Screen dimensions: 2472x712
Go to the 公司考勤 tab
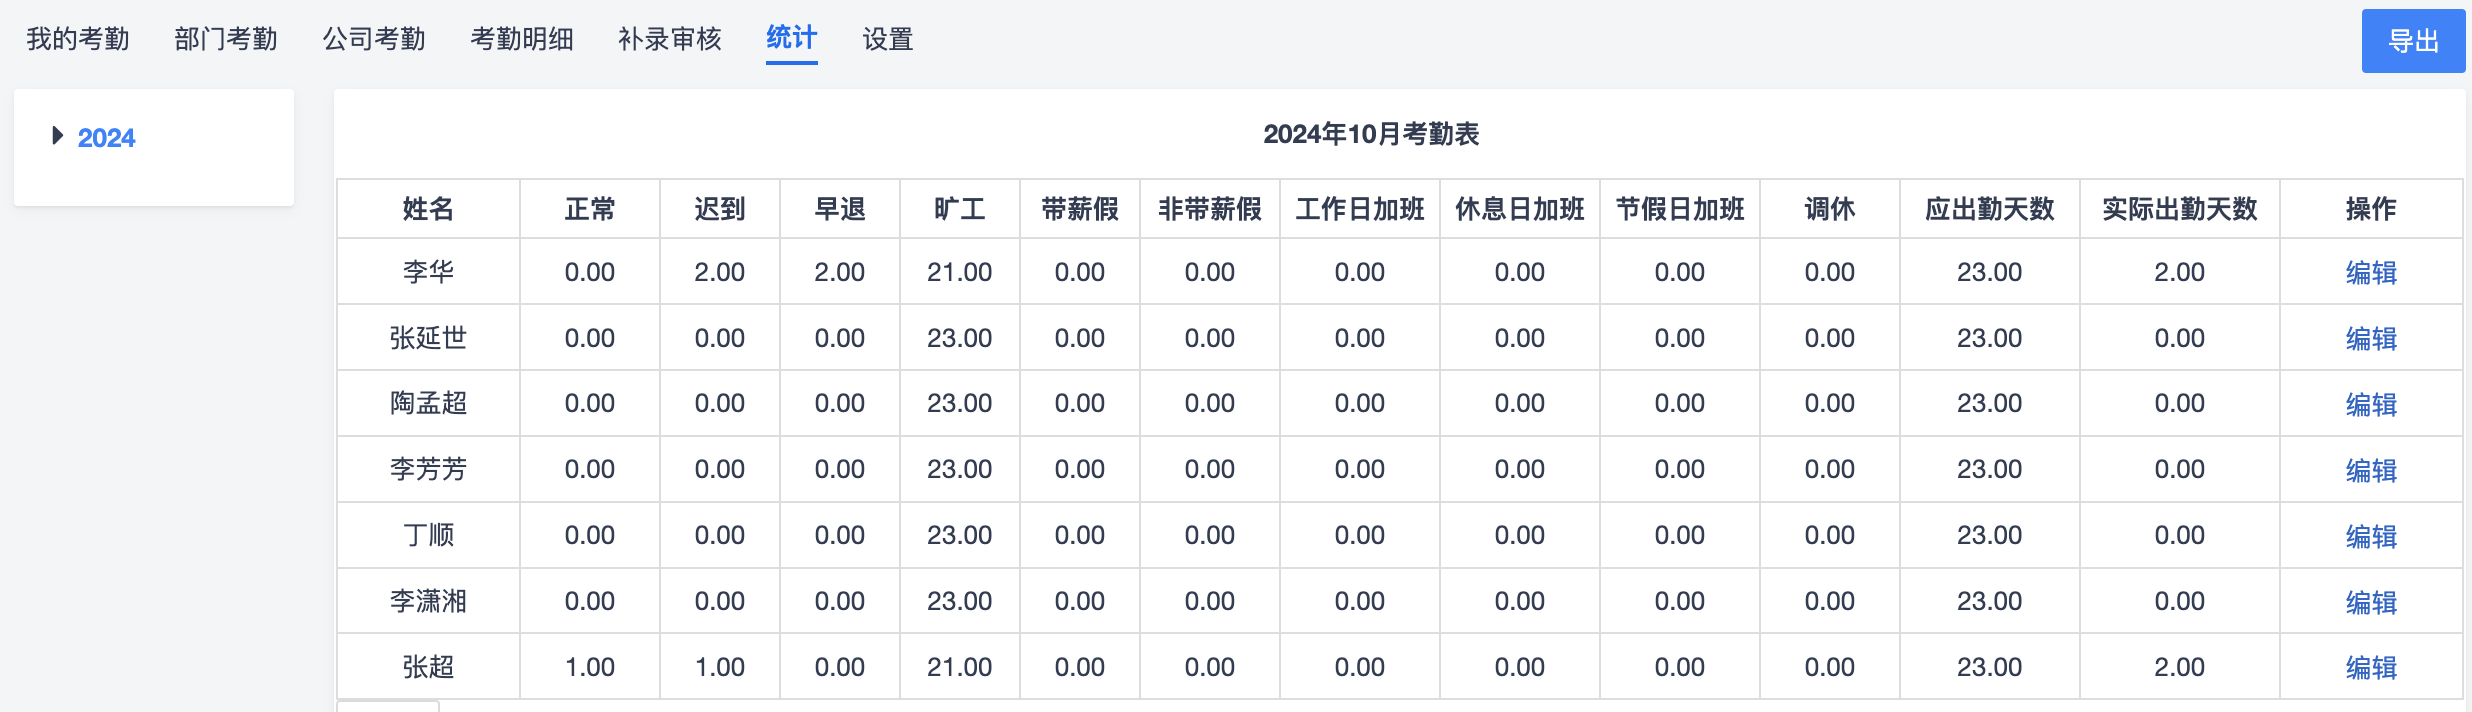374,39
